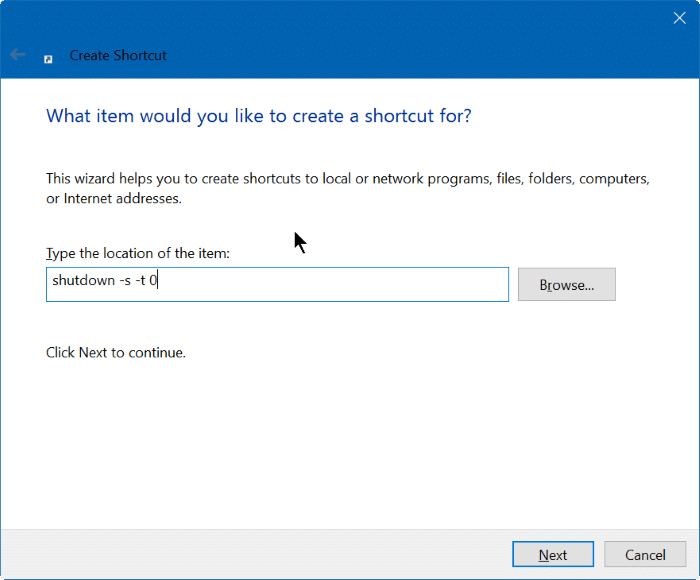Click the 'or Internet addresses' text line
The height and width of the screenshot is (580, 700).
coord(114,198)
